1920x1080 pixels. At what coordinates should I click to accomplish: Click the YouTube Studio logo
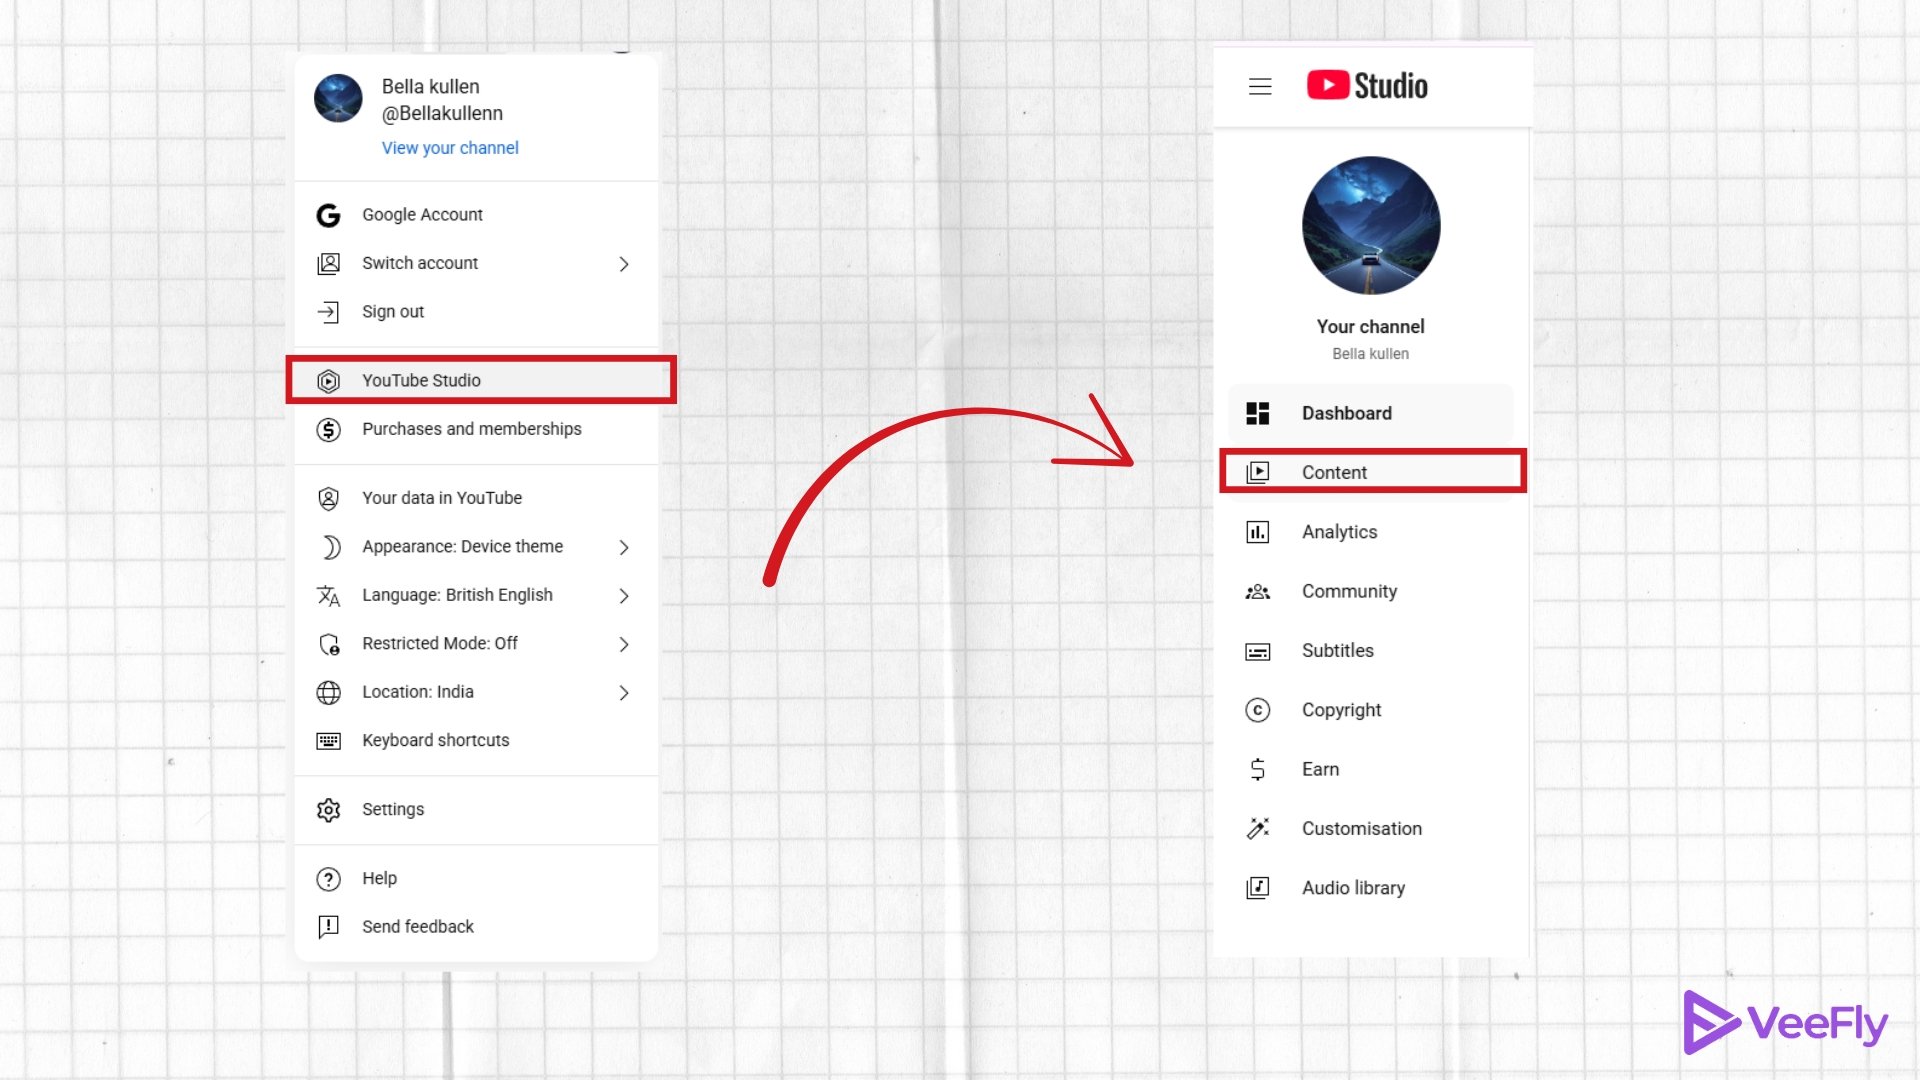(1367, 86)
